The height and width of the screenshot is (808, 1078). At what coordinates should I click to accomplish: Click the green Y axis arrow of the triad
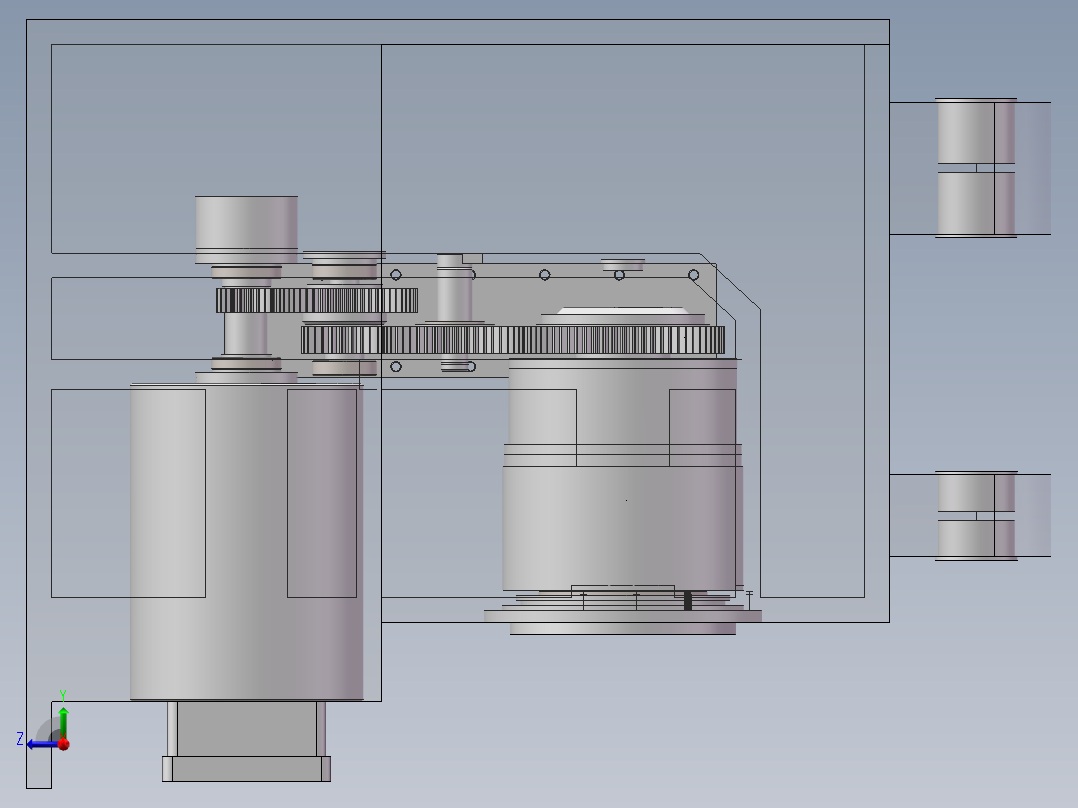point(63,721)
